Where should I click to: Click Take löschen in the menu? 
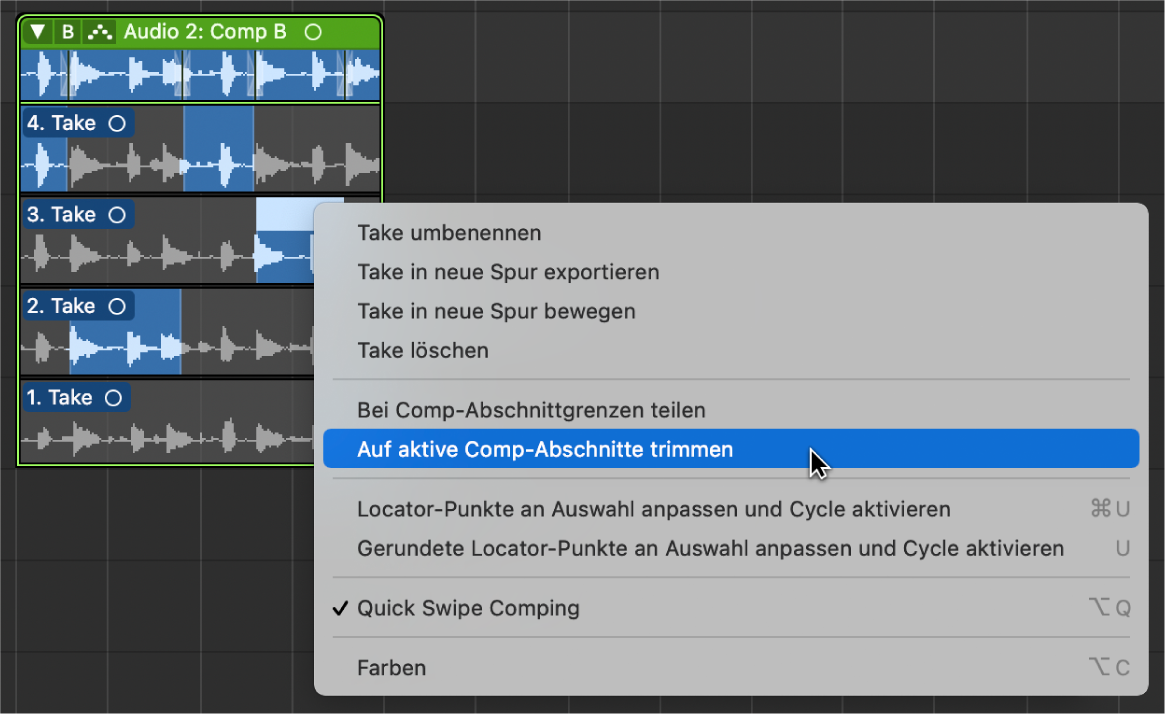423,351
